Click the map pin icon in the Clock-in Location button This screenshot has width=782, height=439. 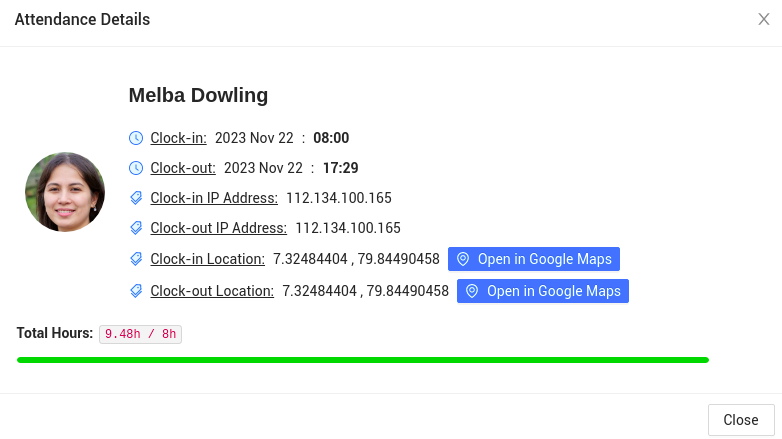click(463, 259)
